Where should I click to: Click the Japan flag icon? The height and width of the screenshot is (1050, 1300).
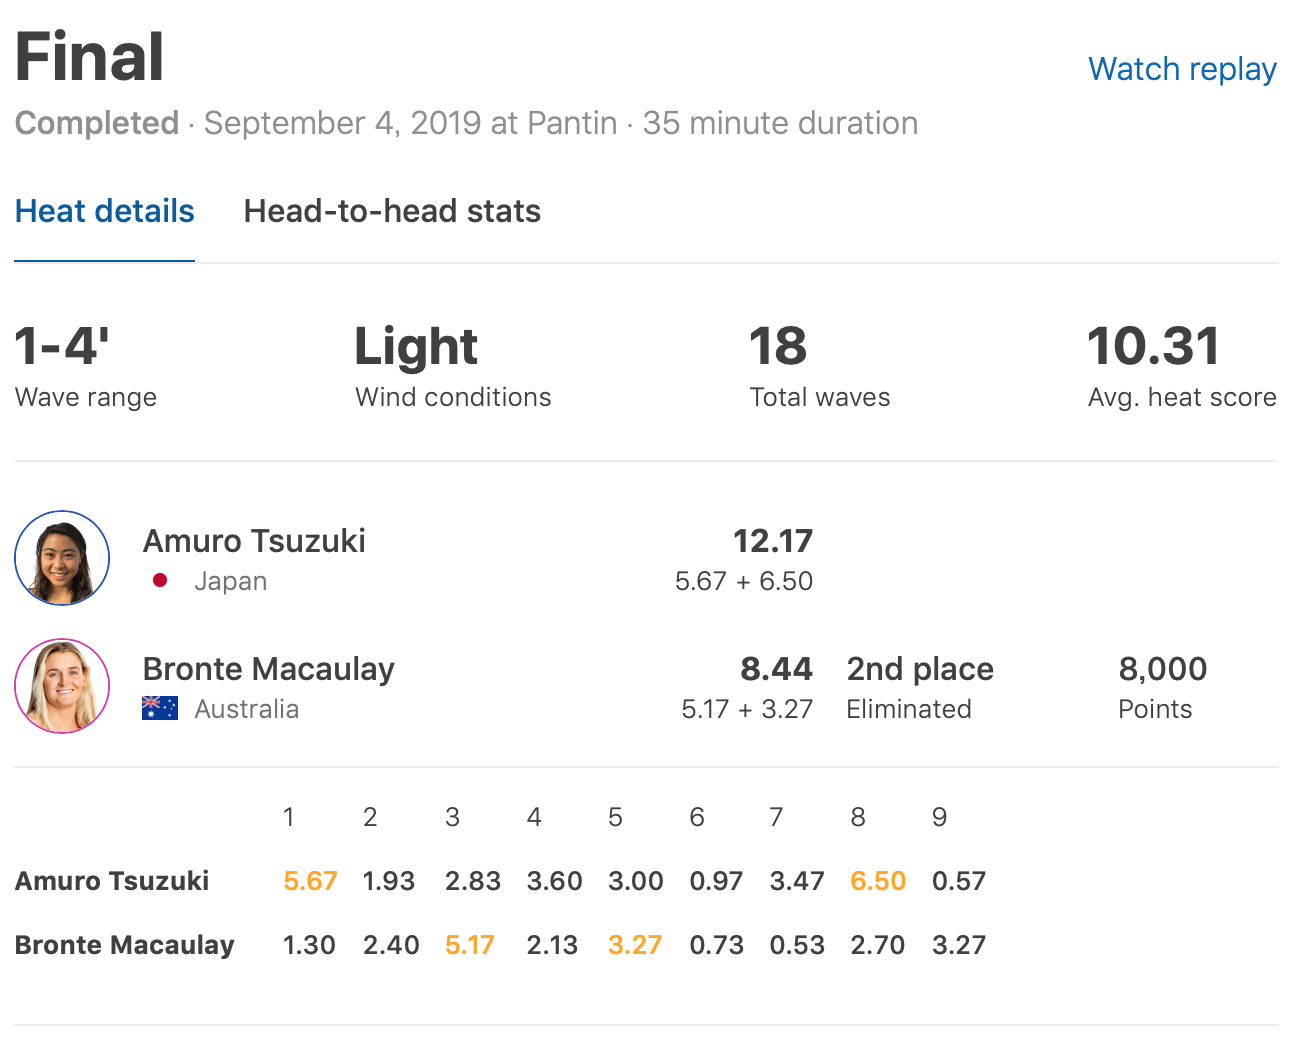pos(160,581)
